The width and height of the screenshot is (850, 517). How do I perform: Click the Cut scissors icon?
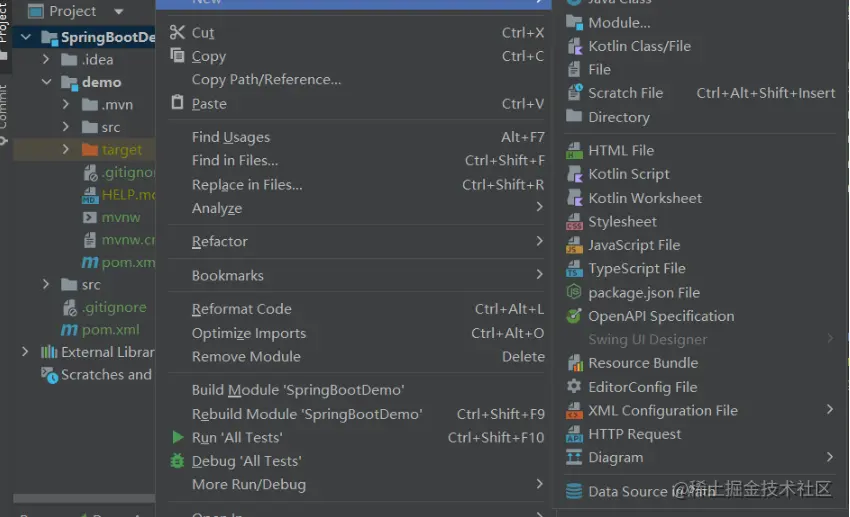click(178, 33)
